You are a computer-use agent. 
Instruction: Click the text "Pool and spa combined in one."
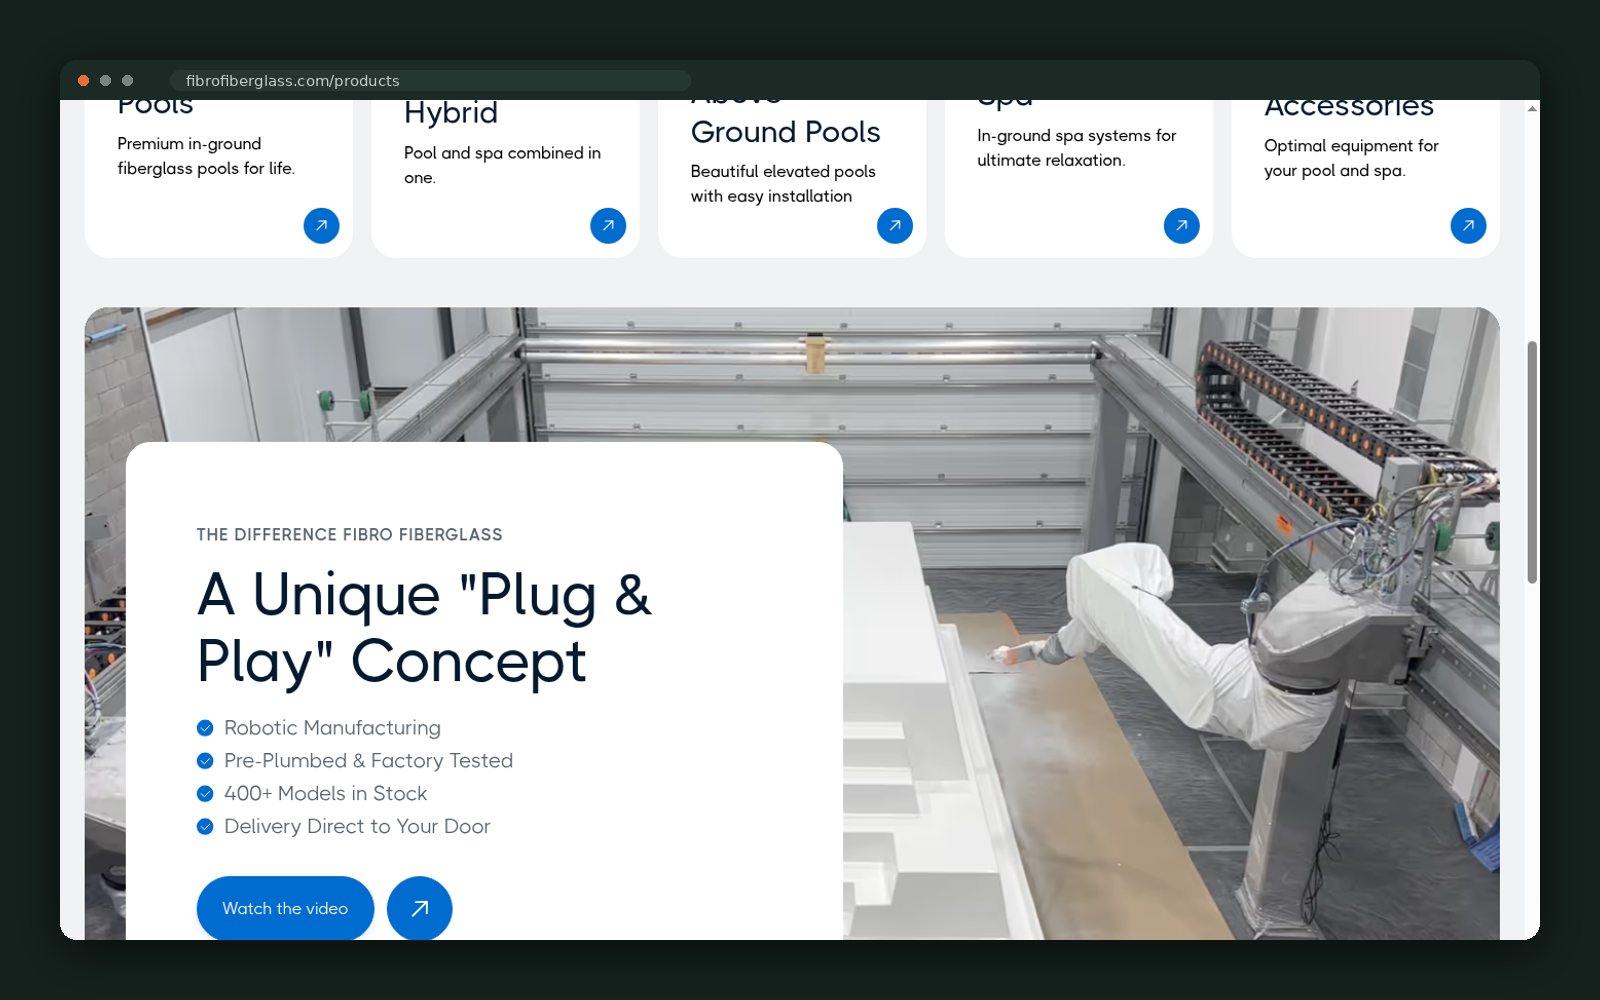[x=502, y=165]
